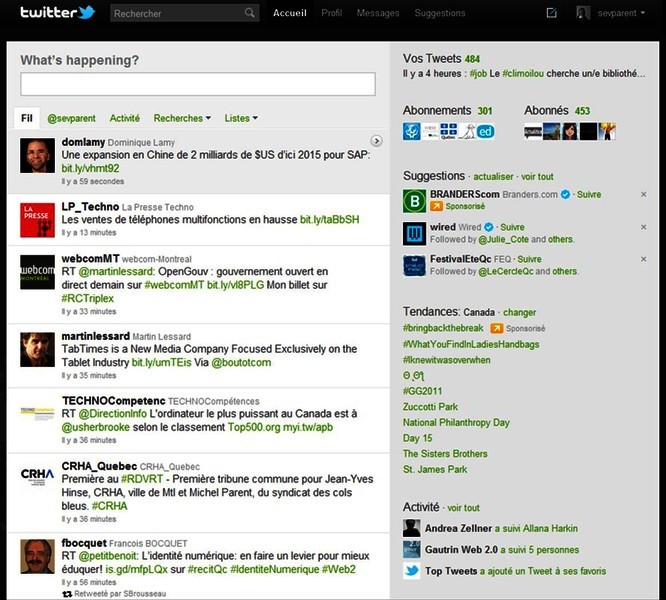This screenshot has width=666, height=600.
Task: Click martinlessard's profile photo
Action: click(x=37, y=349)
